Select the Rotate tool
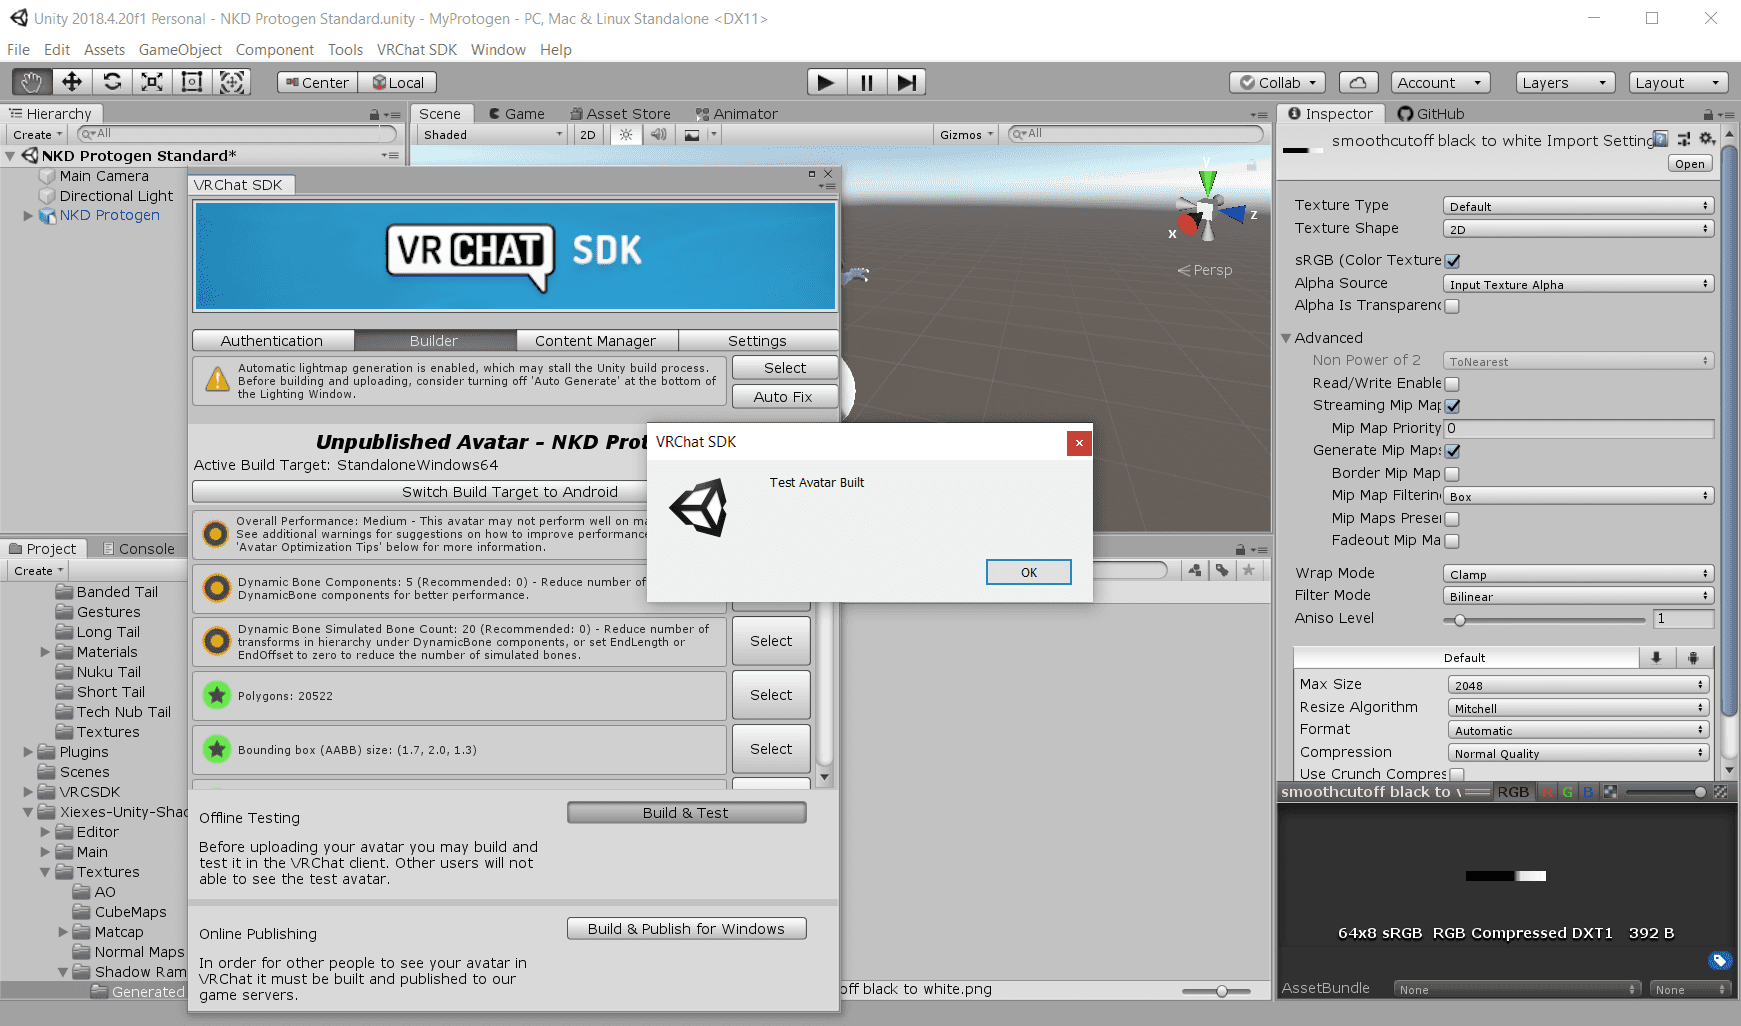1741x1026 pixels. (112, 82)
